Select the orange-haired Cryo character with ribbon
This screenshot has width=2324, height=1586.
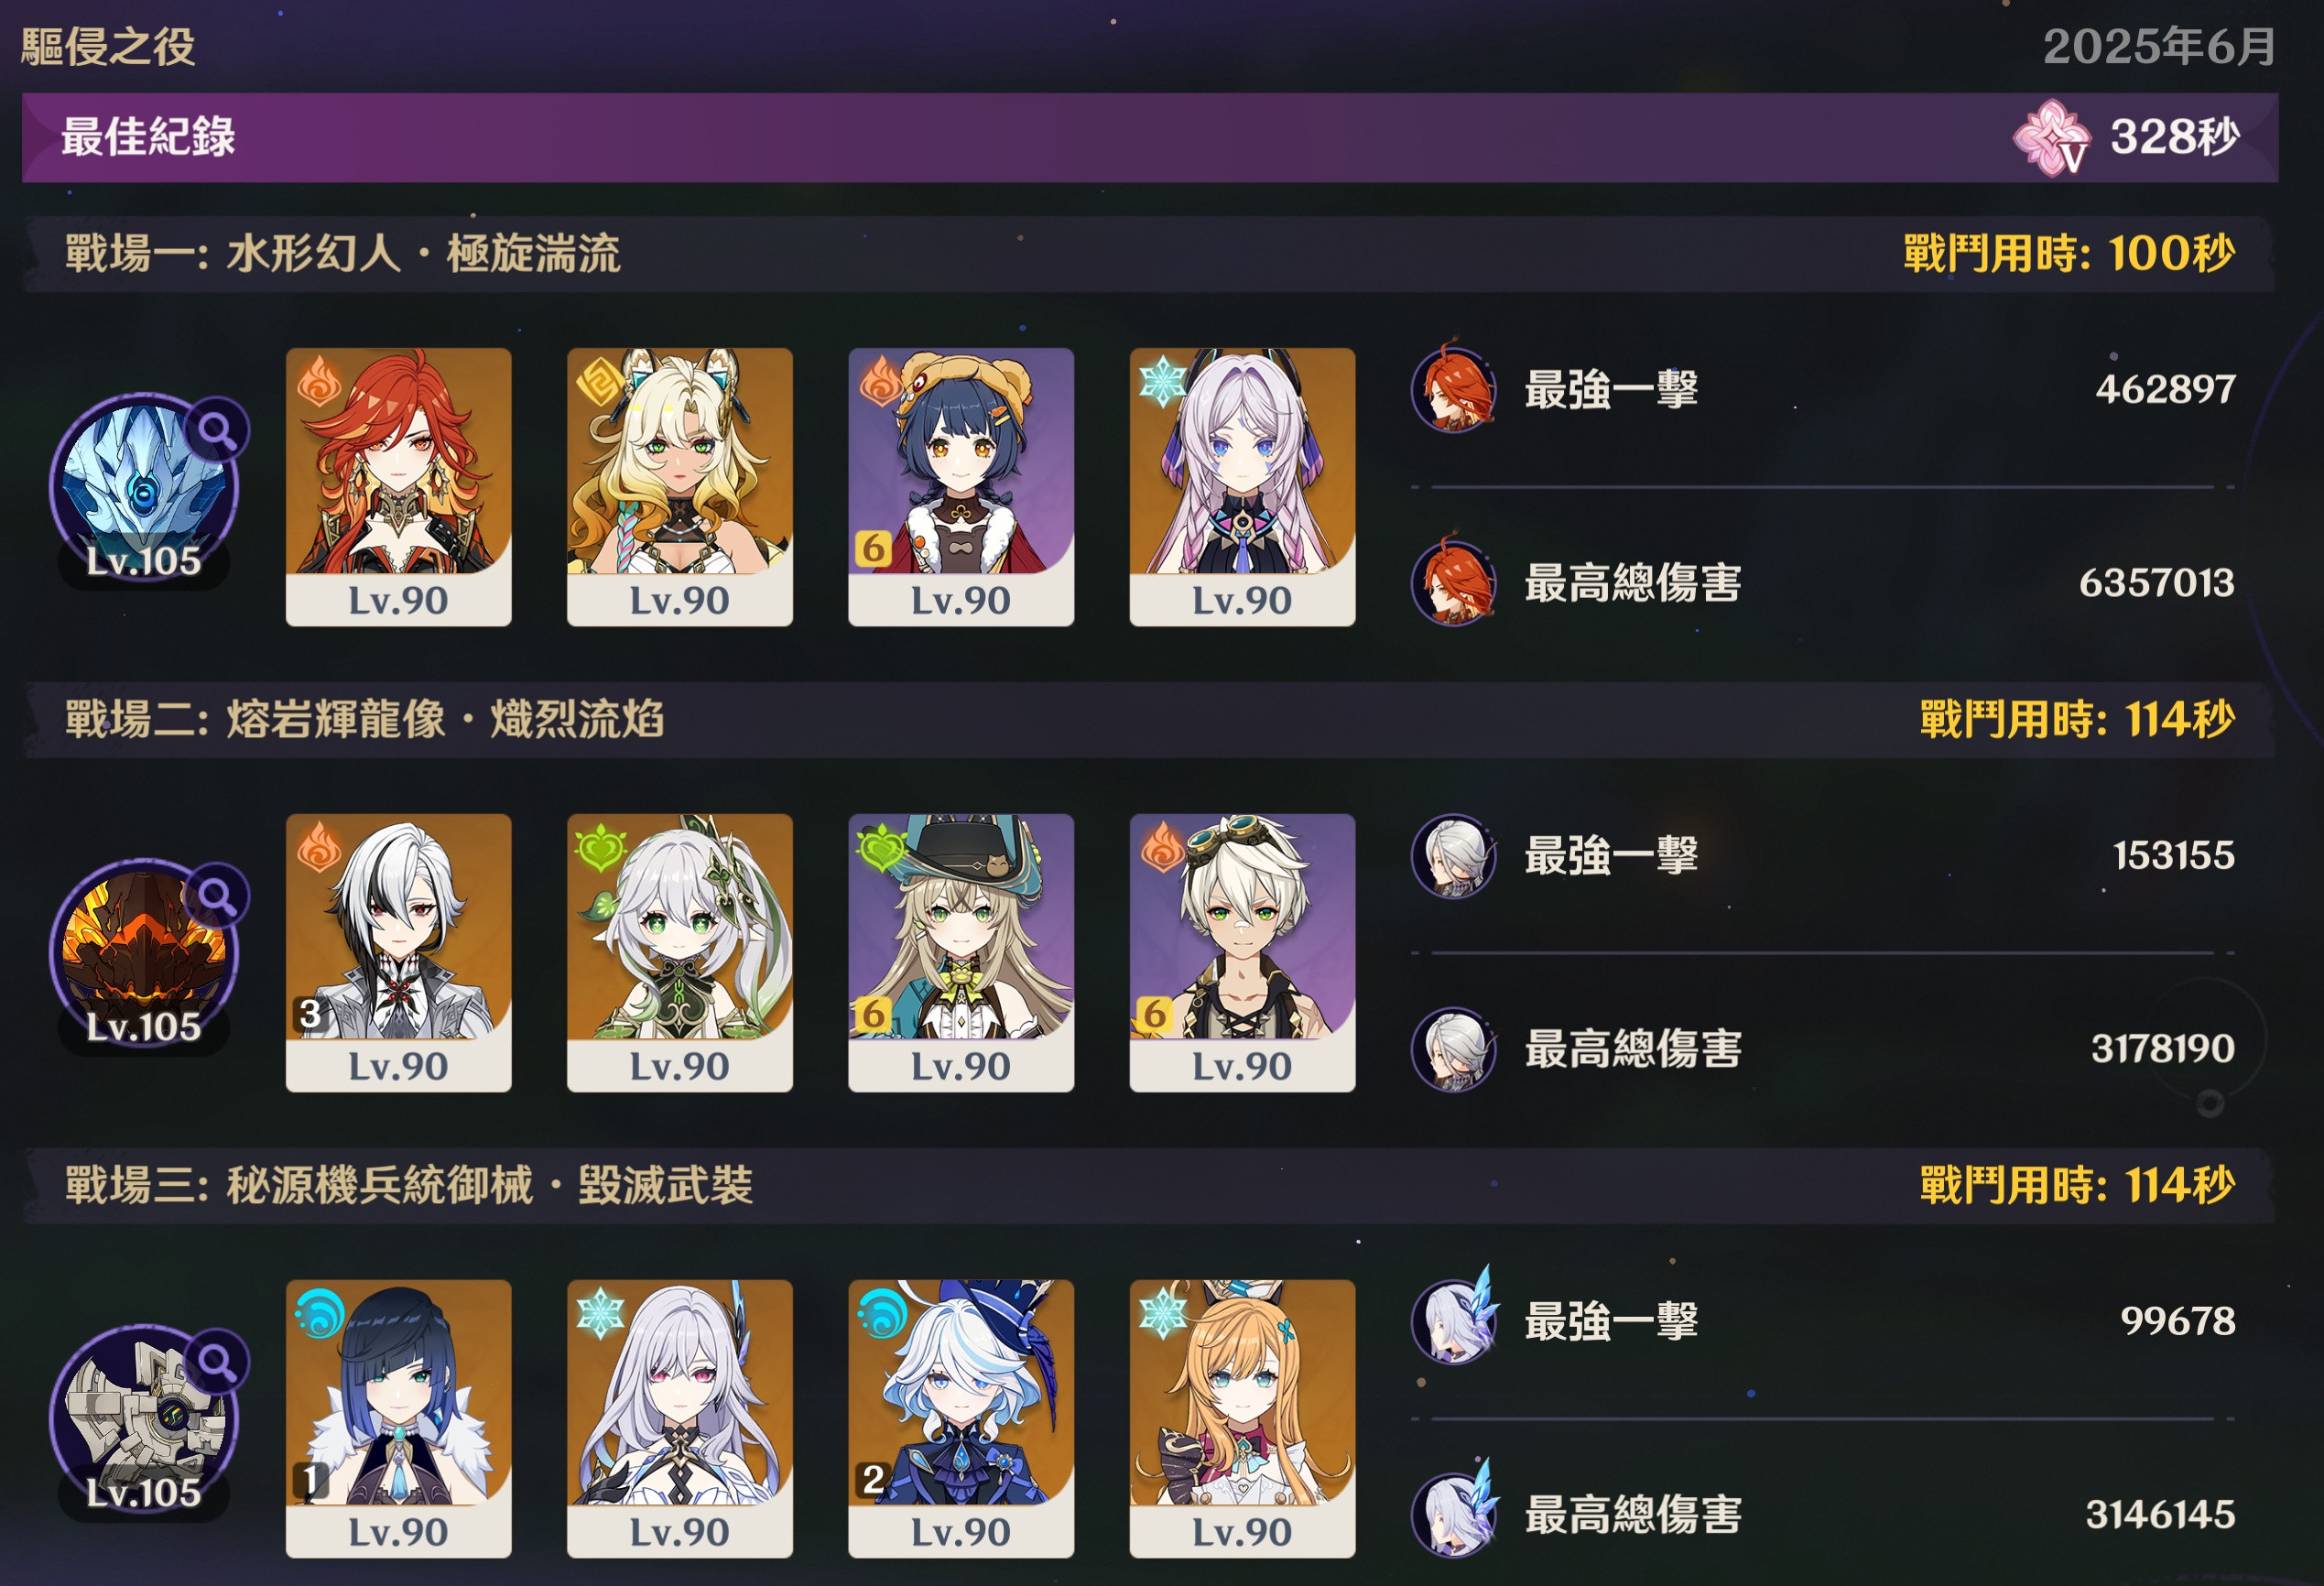coord(1242,1419)
